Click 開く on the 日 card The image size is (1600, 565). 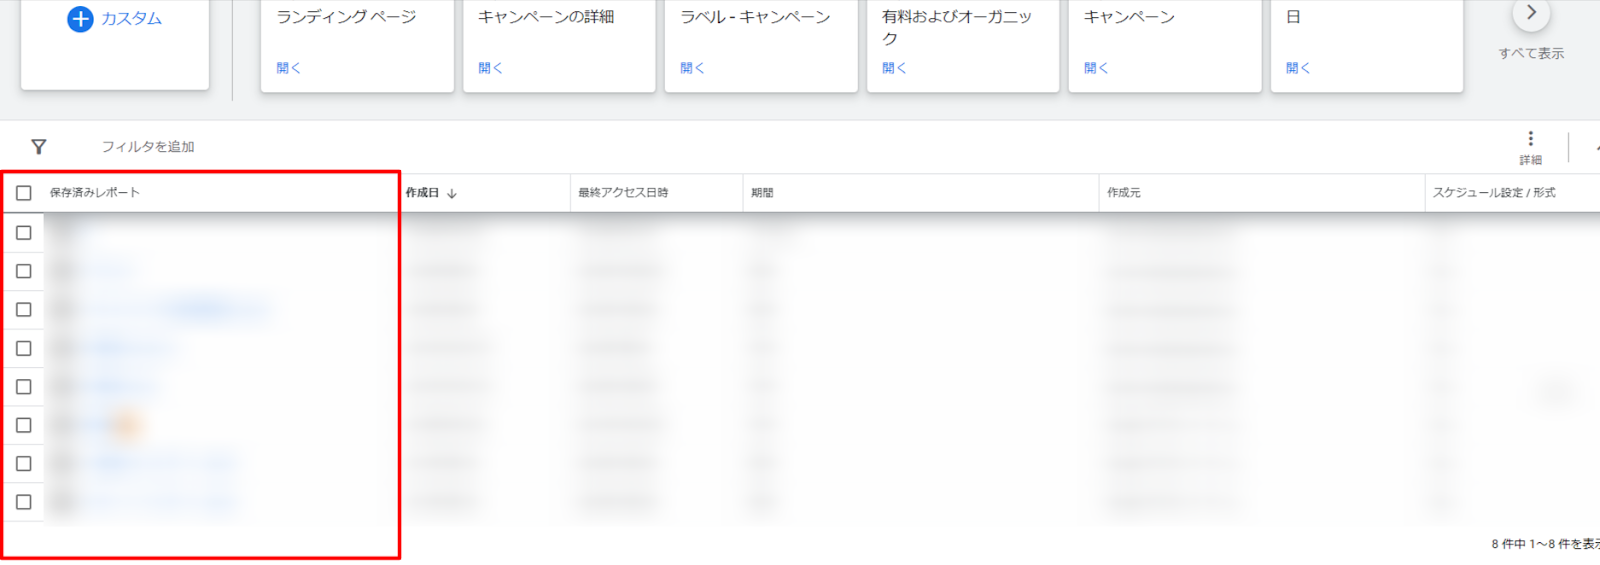pyautogui.click(x=1298, y=68)
